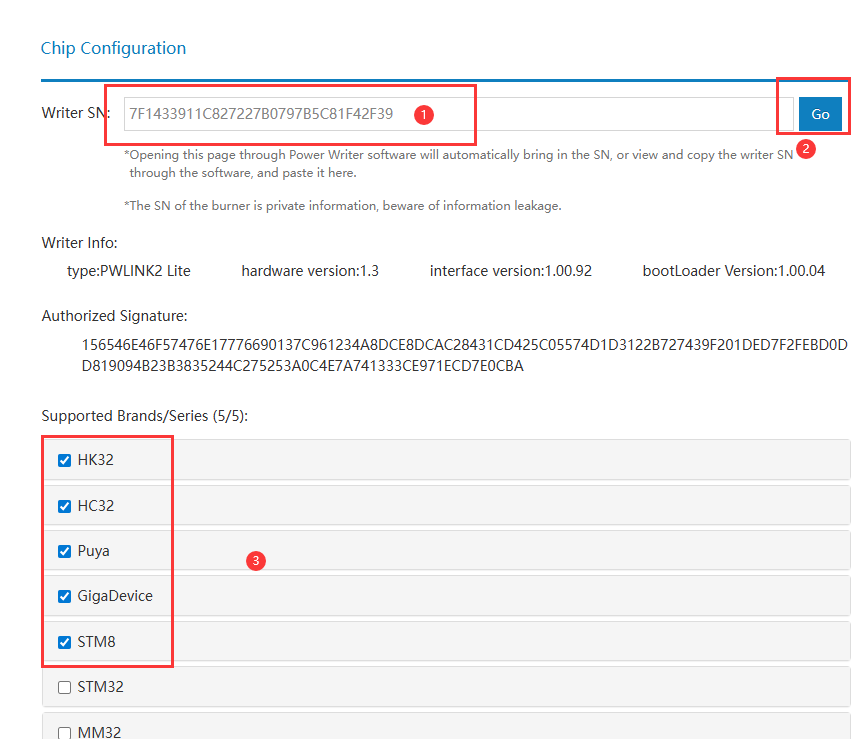Click the red number 1 marker

[423, 115]
